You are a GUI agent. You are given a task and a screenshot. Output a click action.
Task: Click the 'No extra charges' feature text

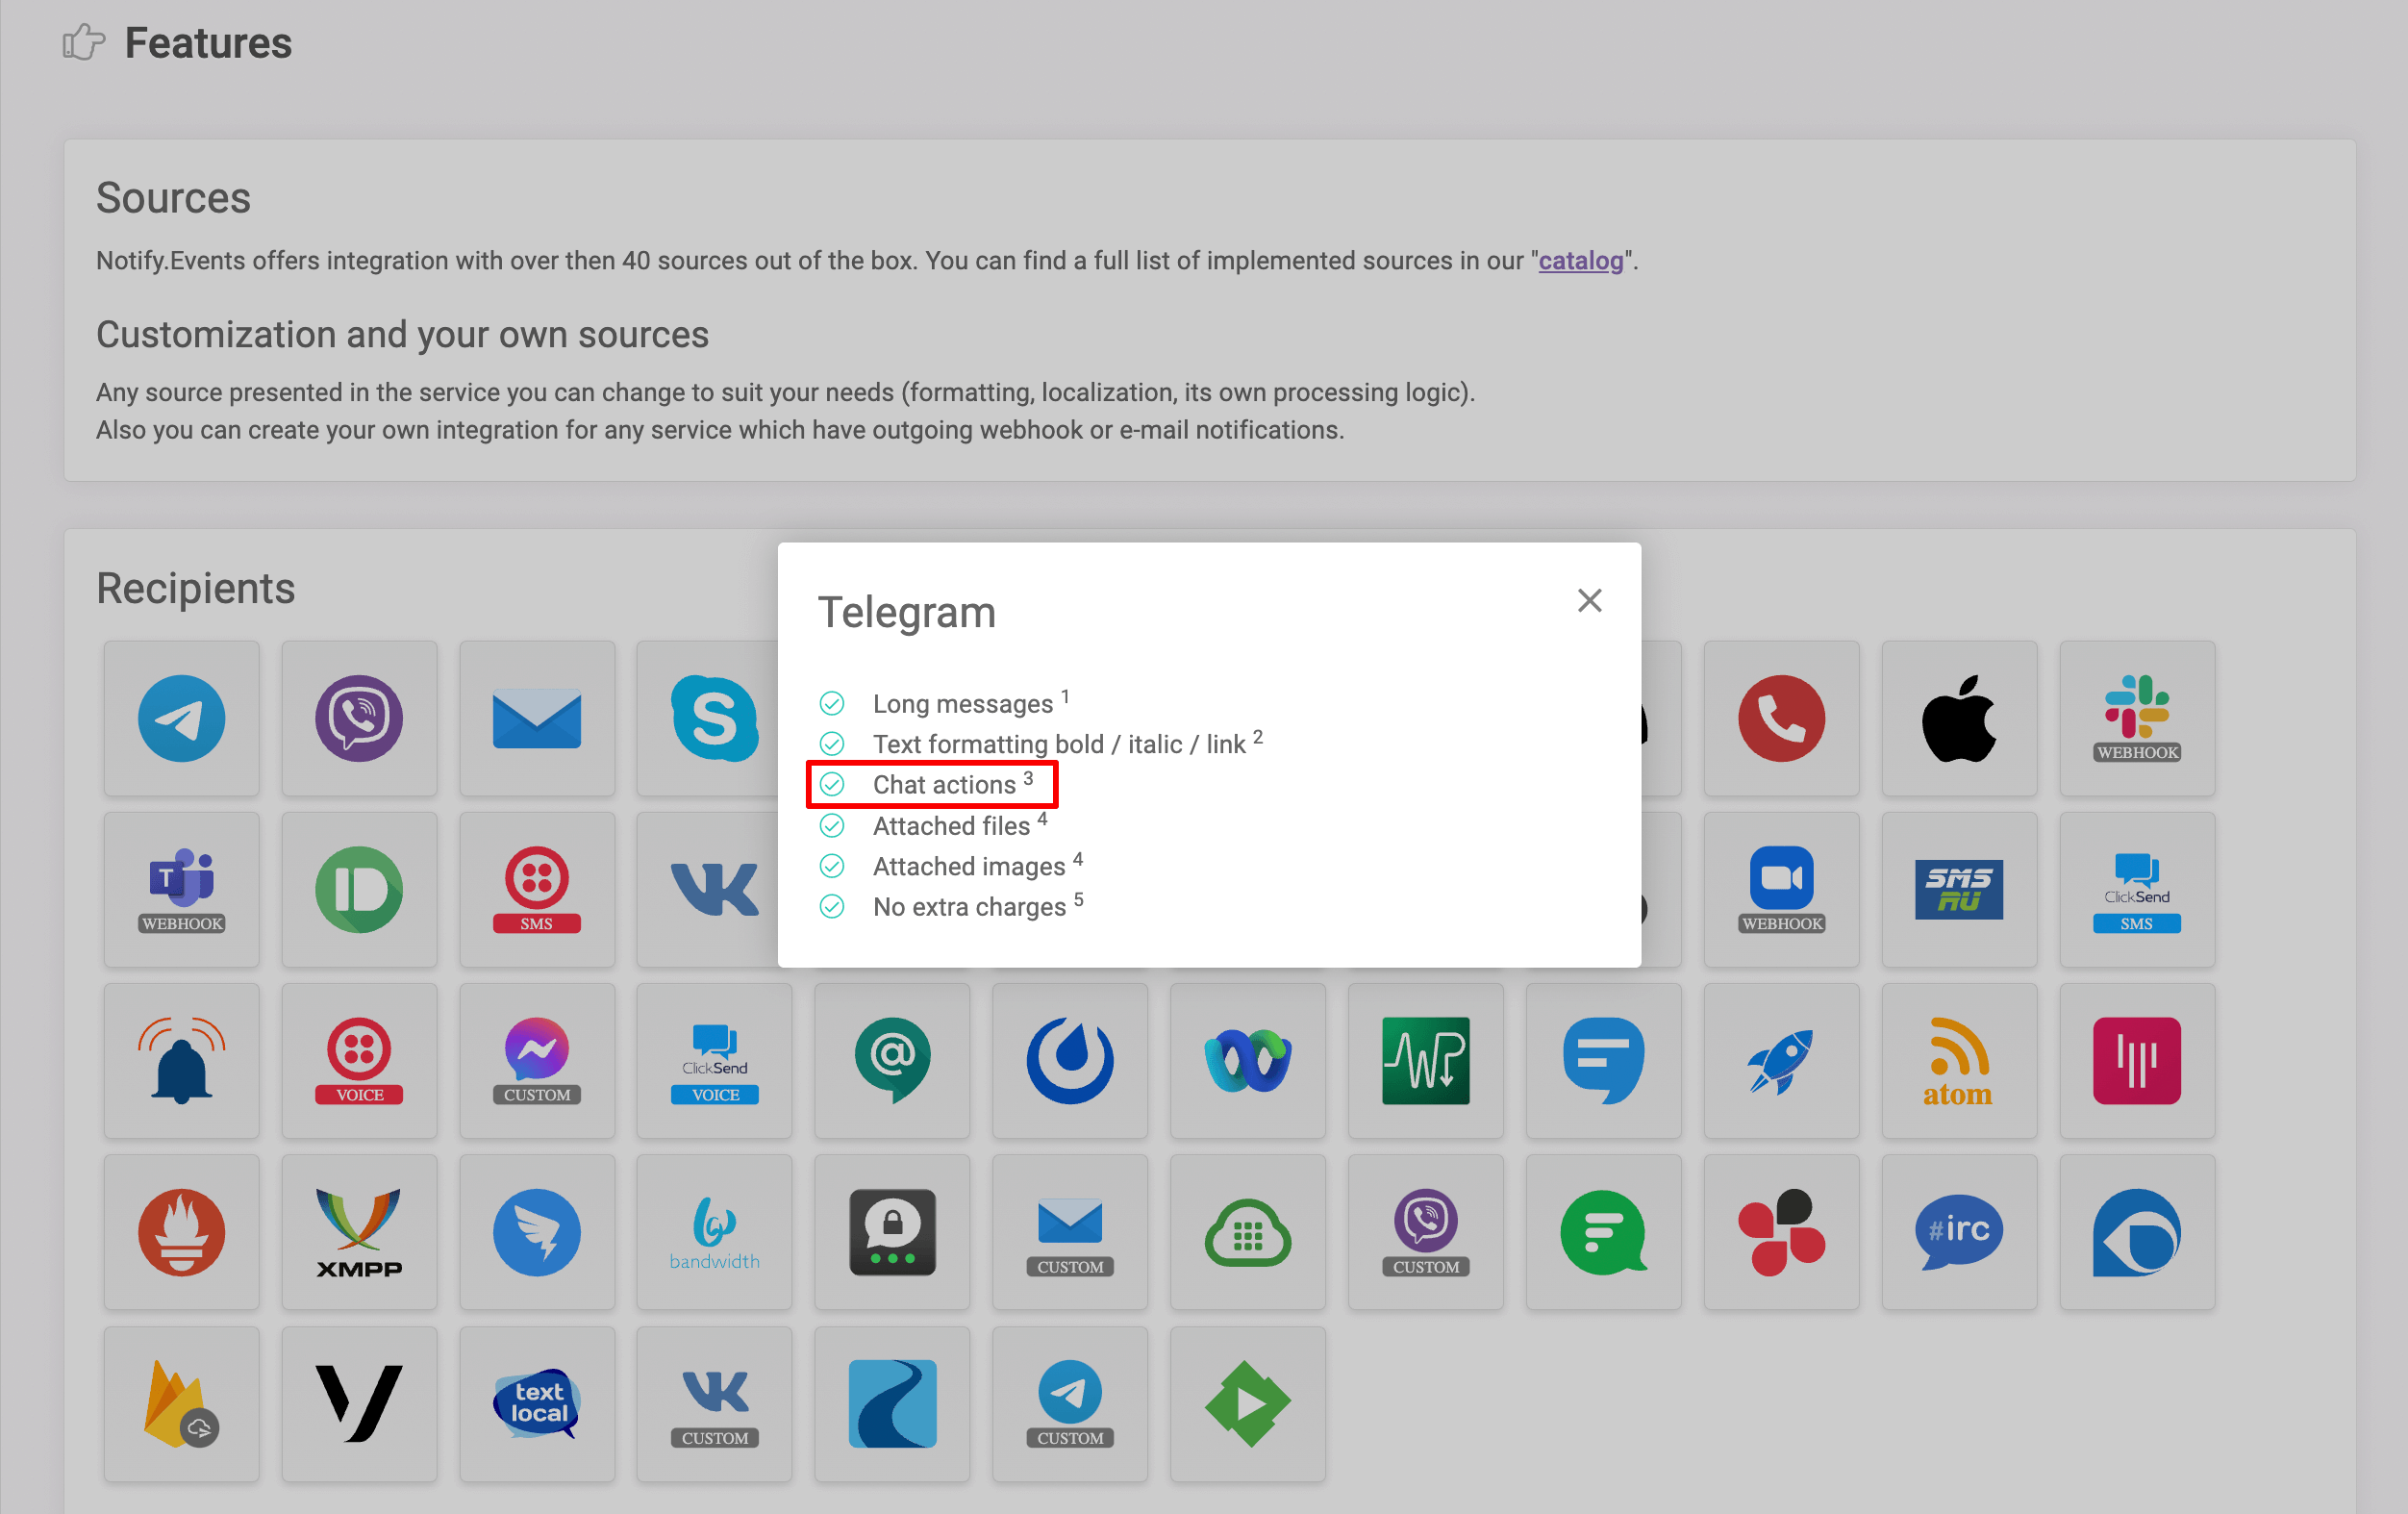[x=969, y=907]
